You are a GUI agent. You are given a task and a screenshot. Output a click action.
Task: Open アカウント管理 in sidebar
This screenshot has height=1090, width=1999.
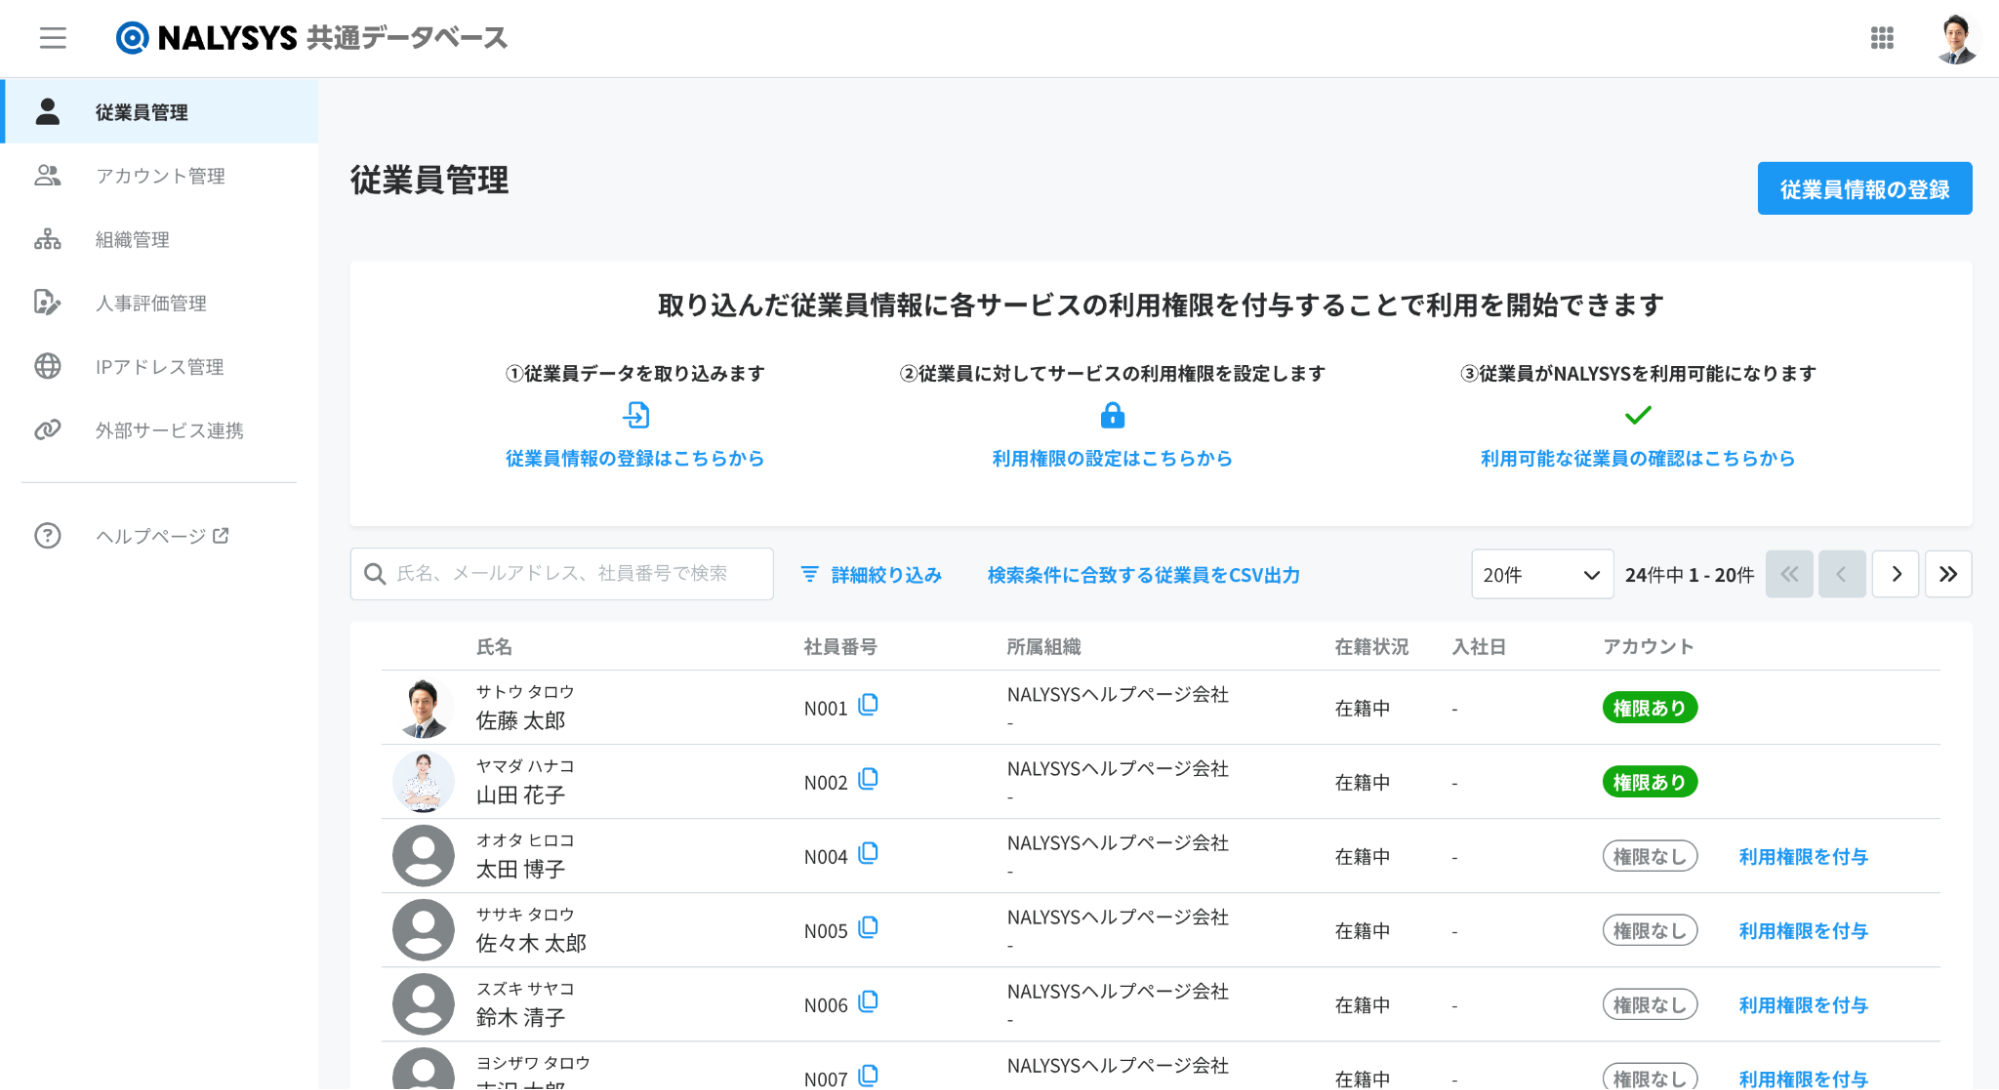tap(160, 176)
